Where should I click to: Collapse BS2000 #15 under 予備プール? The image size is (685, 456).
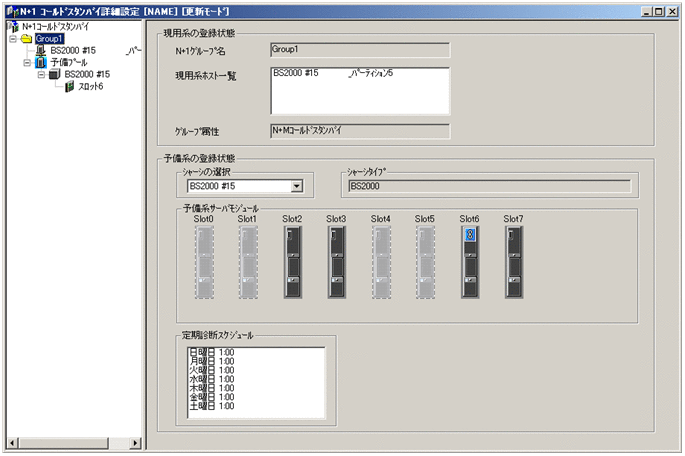(x=40, y=74)
